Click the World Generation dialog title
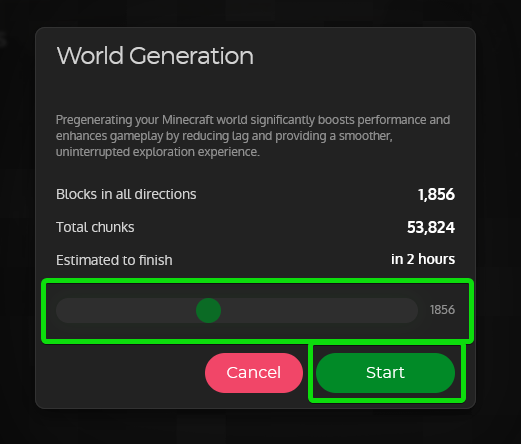The height and width of the screenshot is (444, 521). (x=155, y=55)
